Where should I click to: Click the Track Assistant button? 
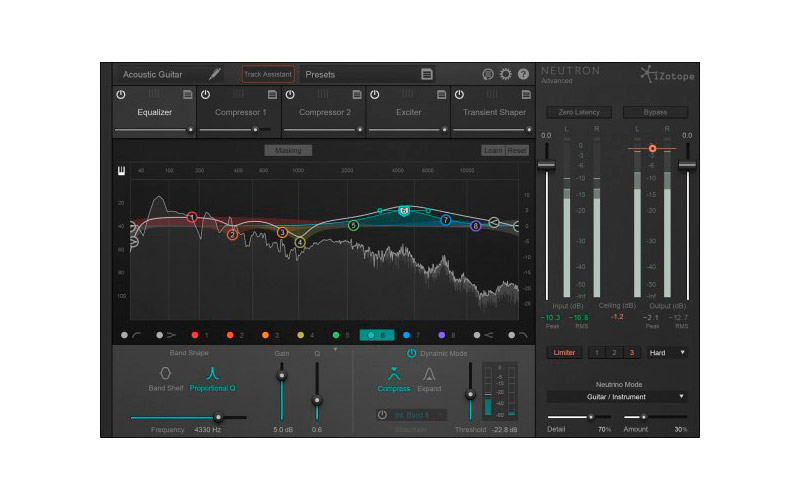pyautogui.click(x=268, y=74)
